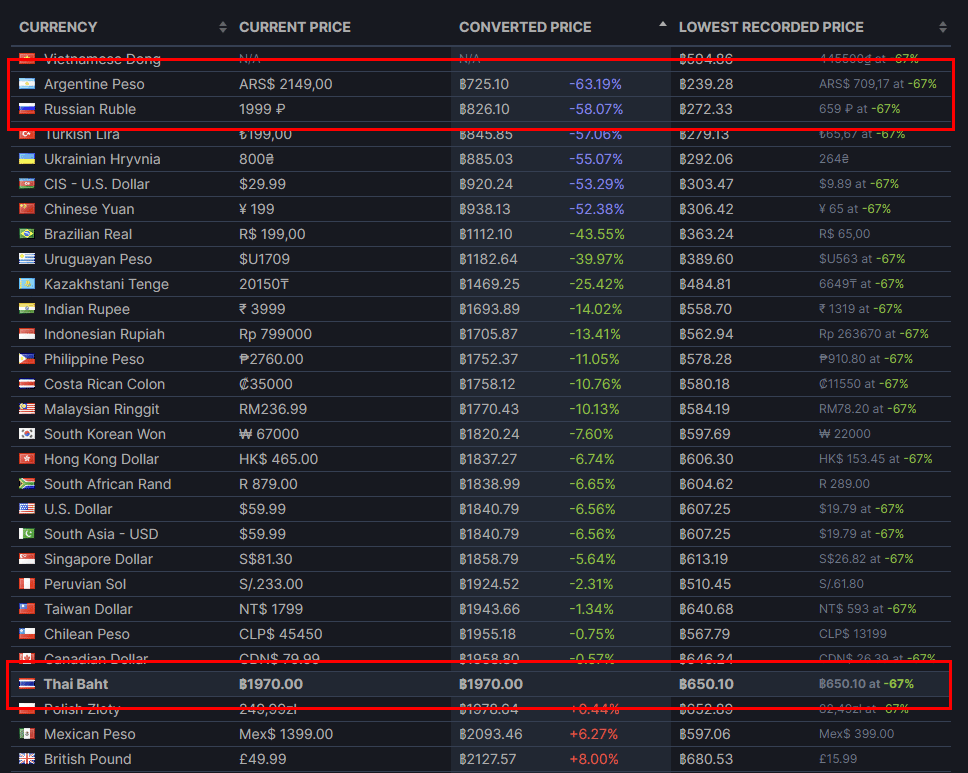Click the South Africa flag icon

coord(27,483)
